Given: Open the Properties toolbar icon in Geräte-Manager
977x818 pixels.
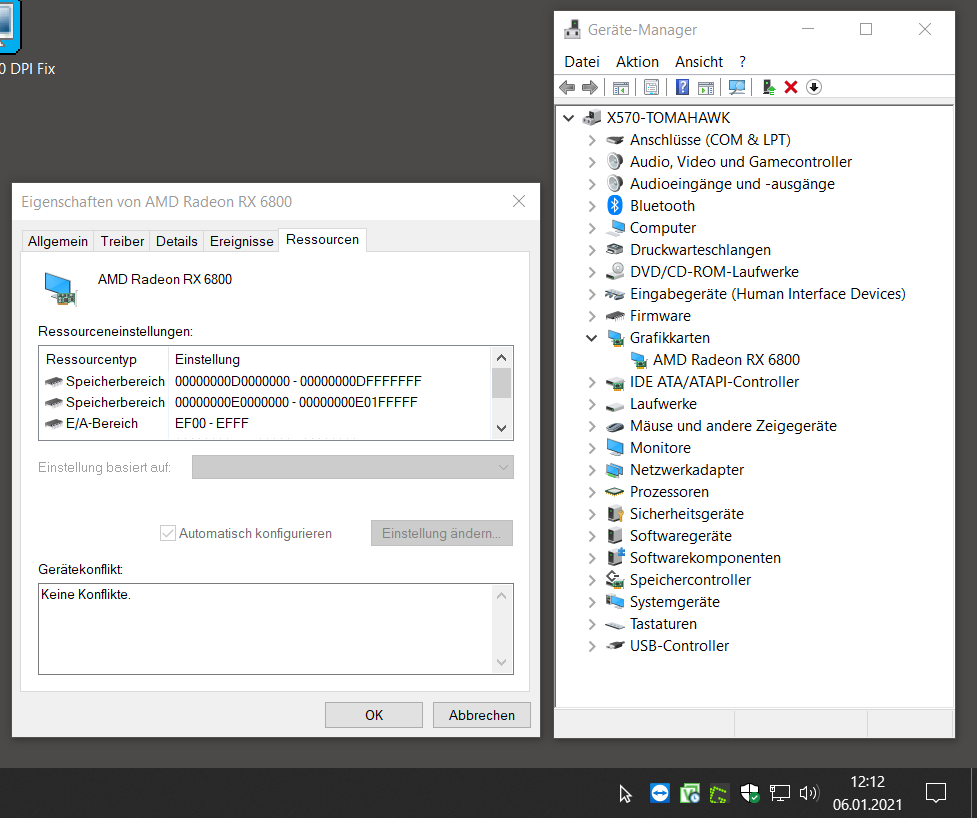Looking at the screenshot, I should tap(651, 87).
